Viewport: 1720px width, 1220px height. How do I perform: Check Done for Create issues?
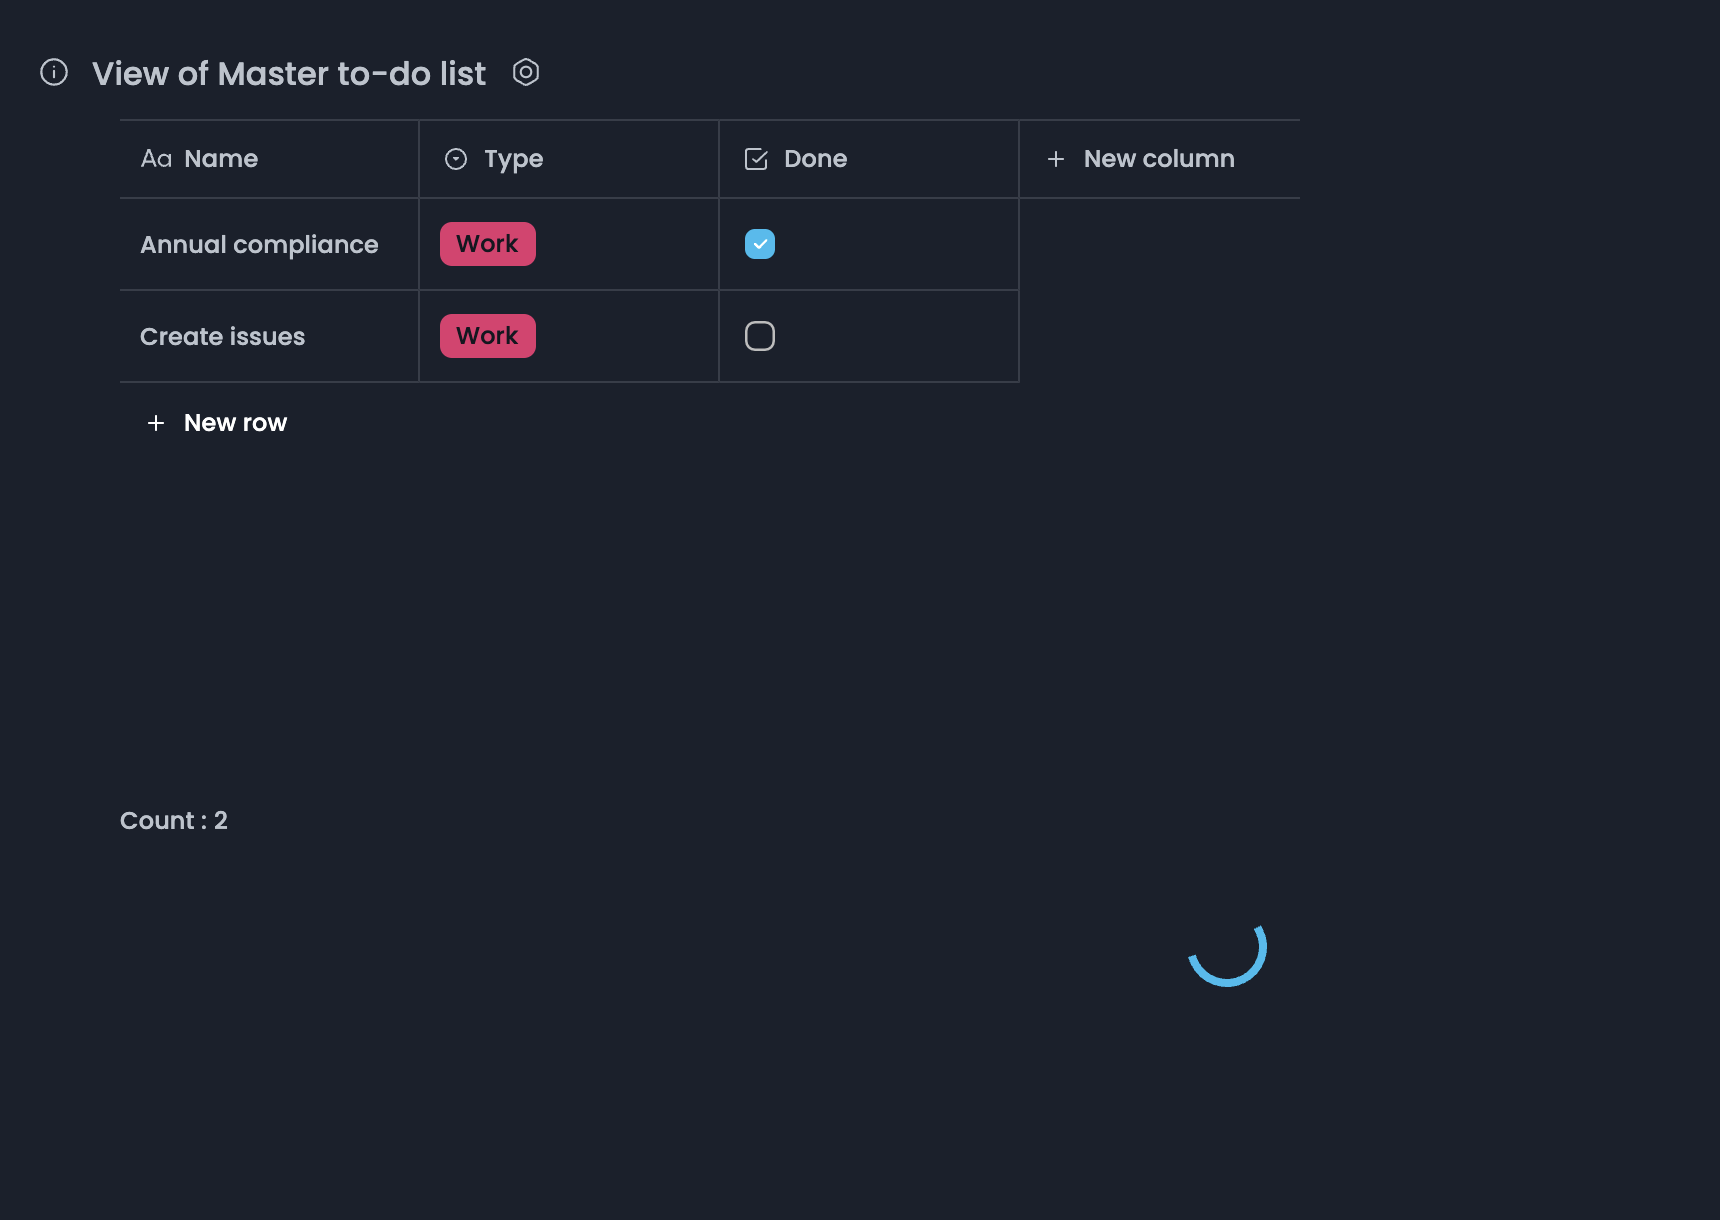(760, 336)
